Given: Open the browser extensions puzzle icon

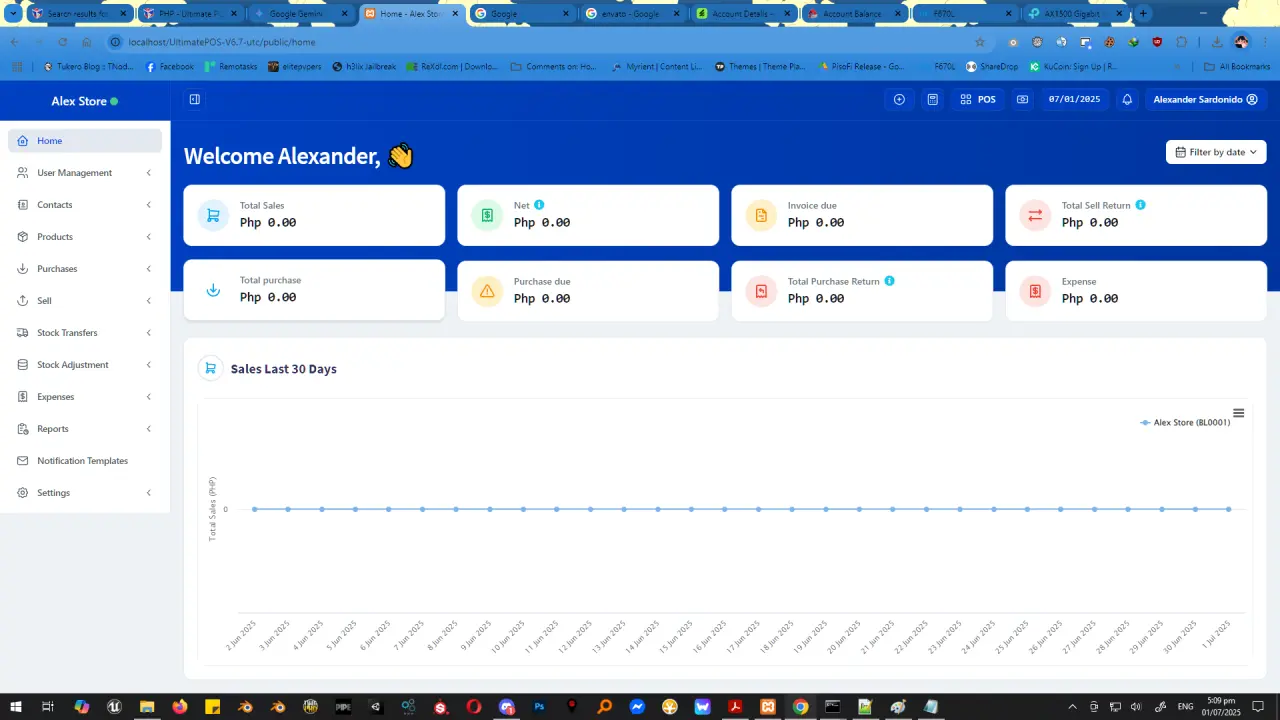Looking at the screenshot, I should (x=1182, y=42).
